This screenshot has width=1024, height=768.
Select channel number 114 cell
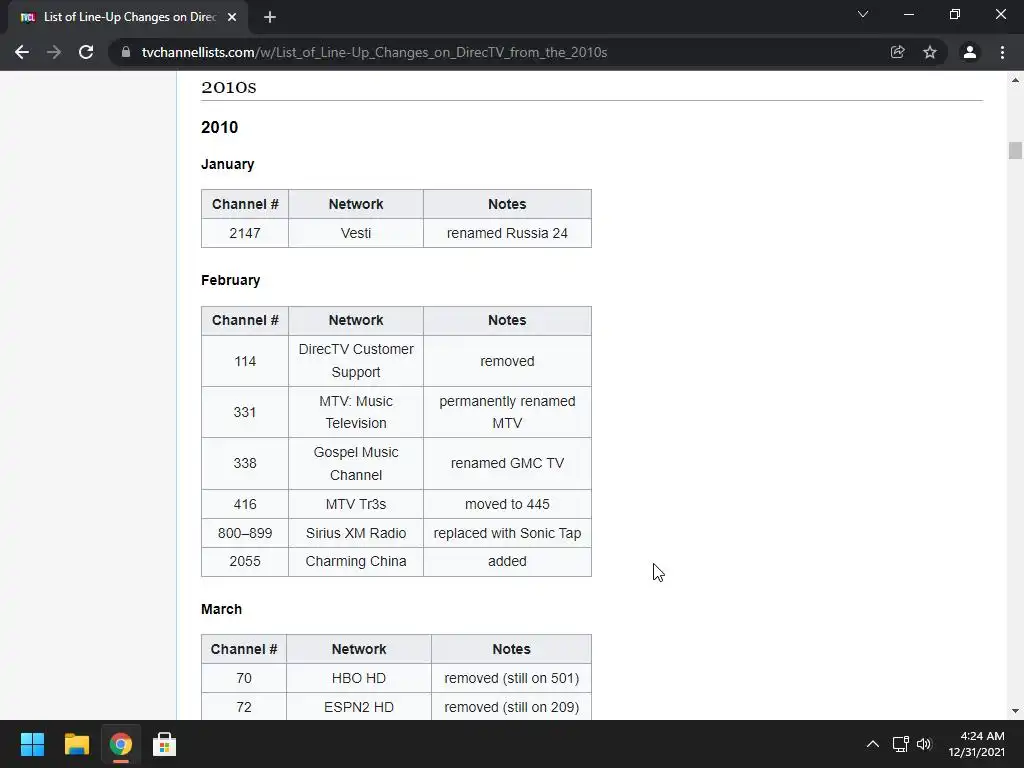[x=245, y=360]
